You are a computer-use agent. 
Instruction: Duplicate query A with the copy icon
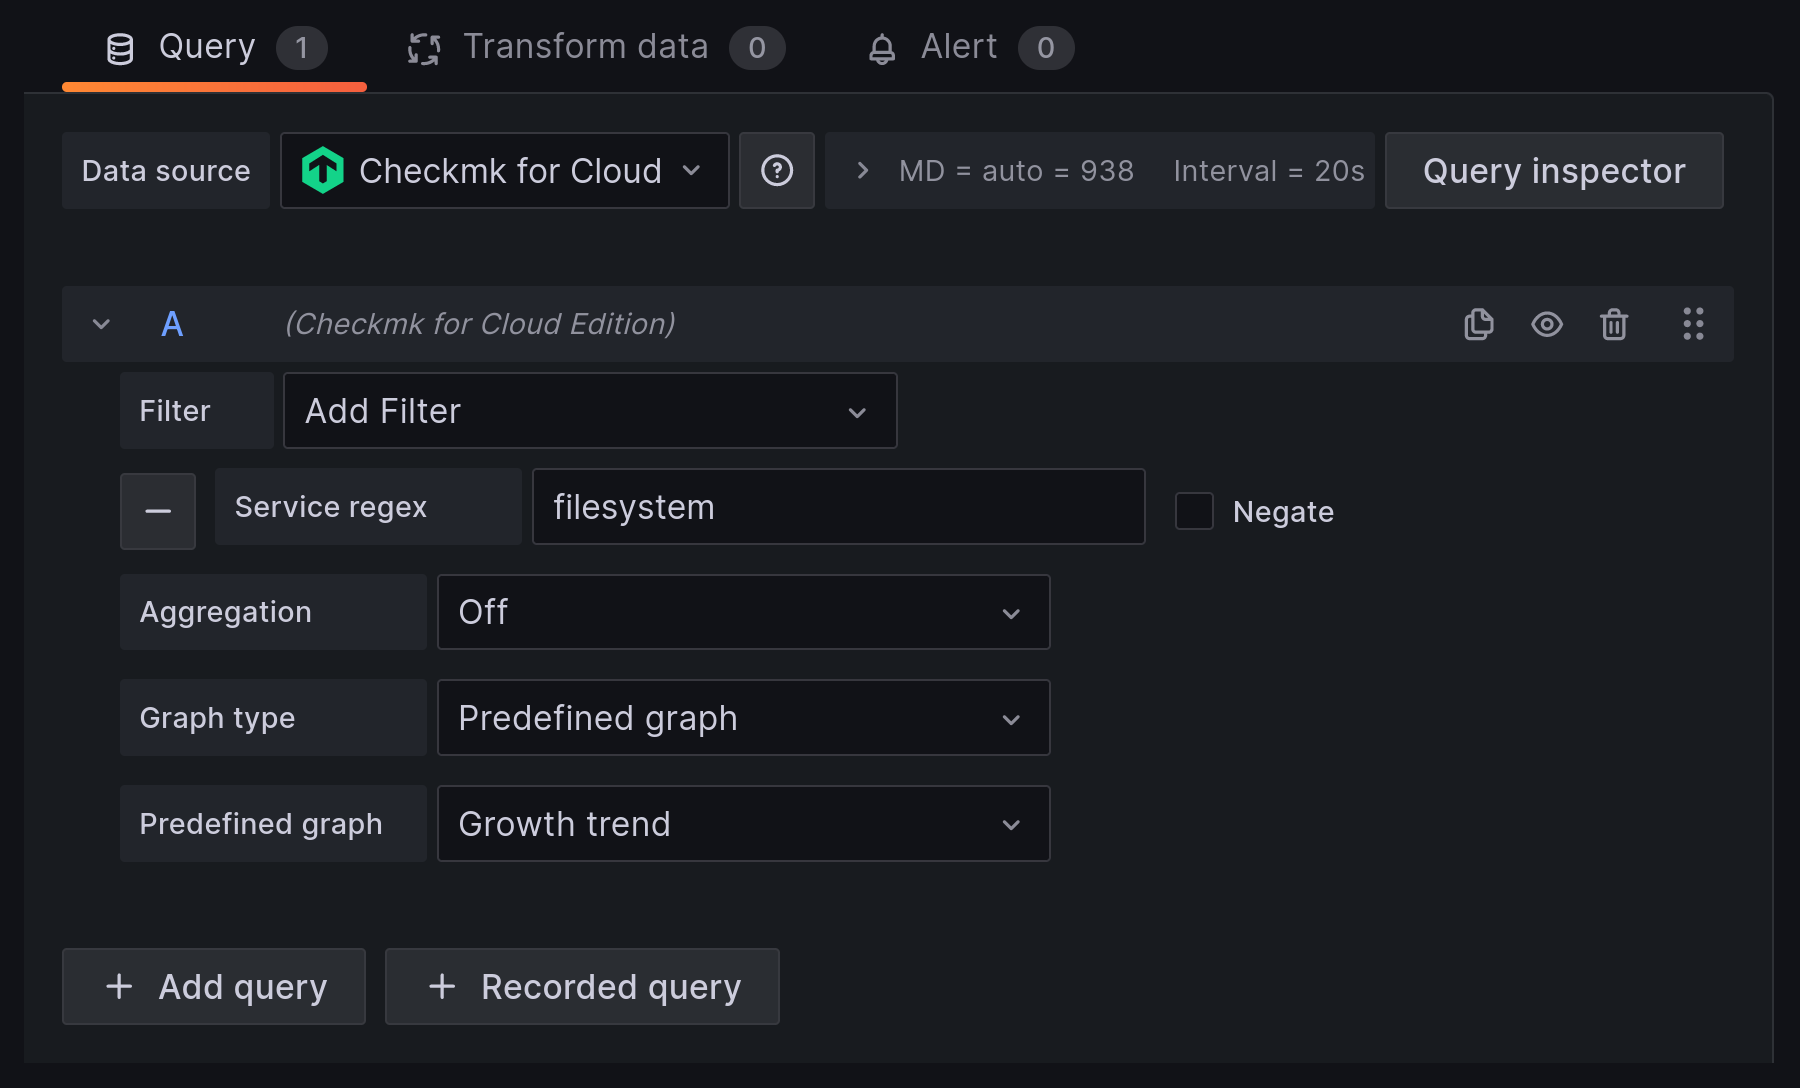click(1478, 324)
